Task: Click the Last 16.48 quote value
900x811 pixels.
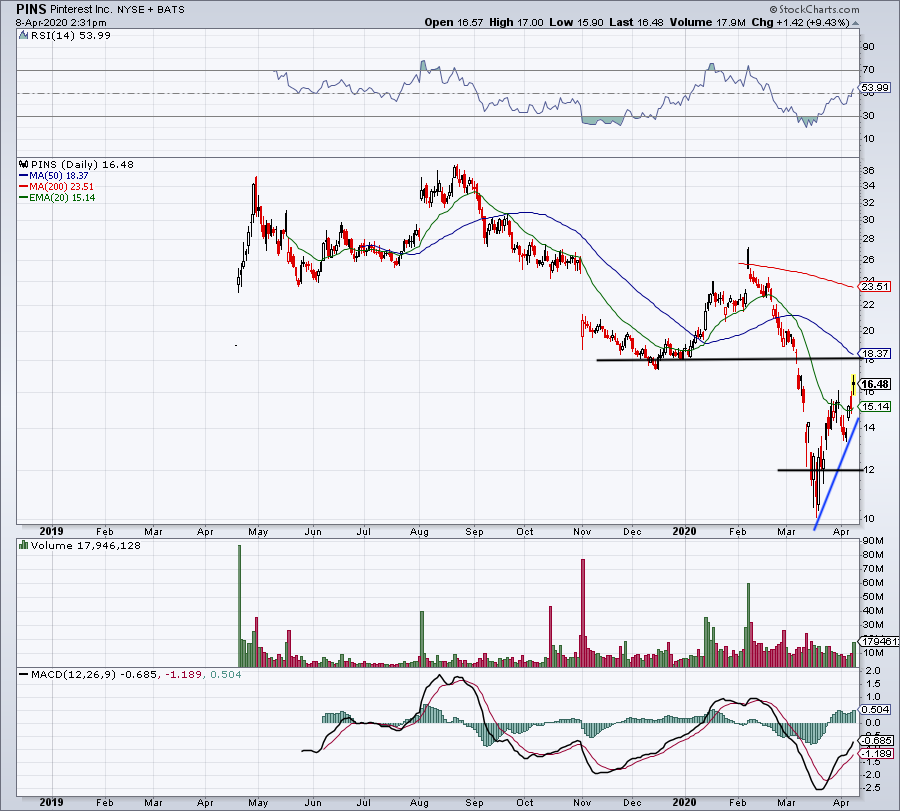Action: coord(636,22)
